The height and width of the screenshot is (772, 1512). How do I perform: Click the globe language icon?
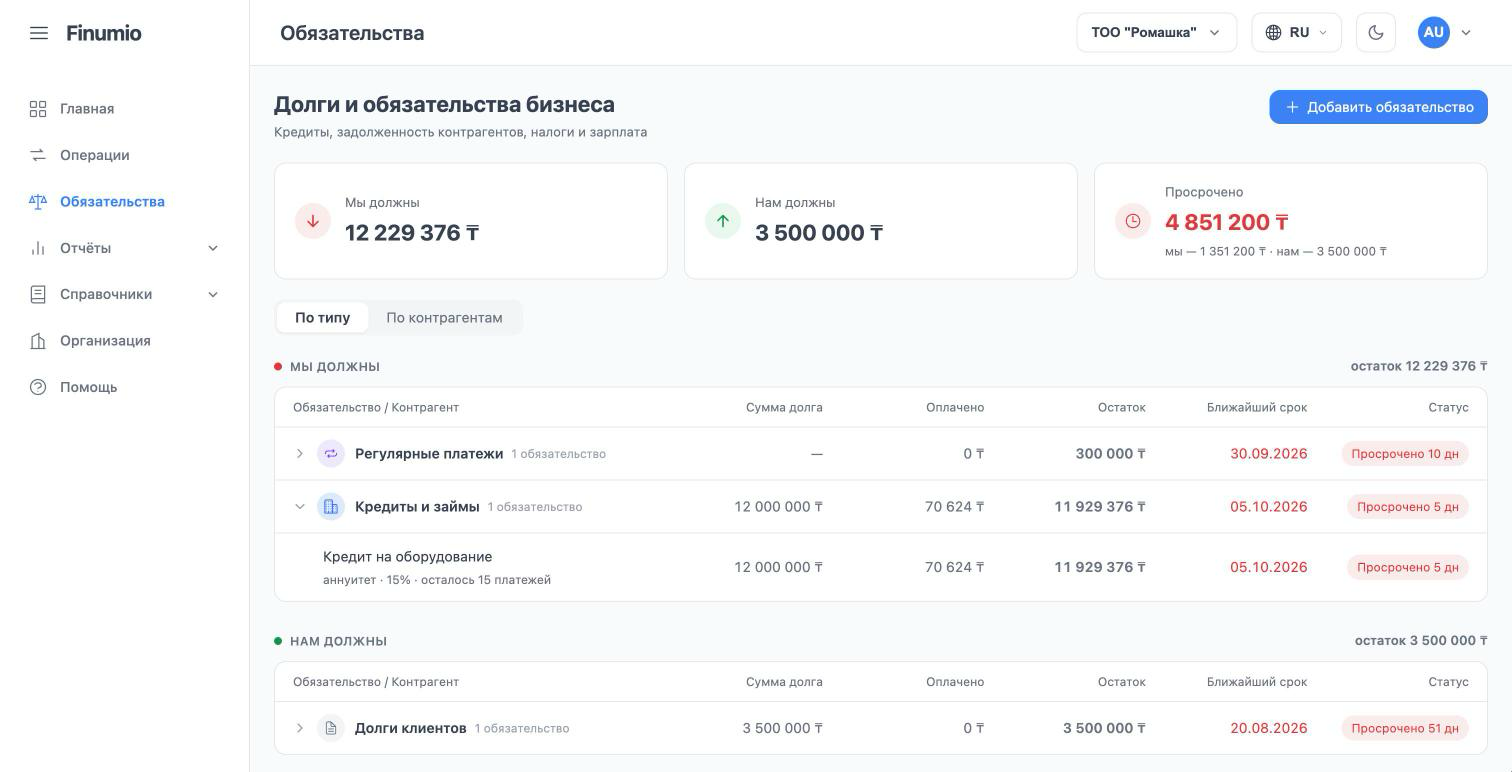click(x=1273, y=32)
